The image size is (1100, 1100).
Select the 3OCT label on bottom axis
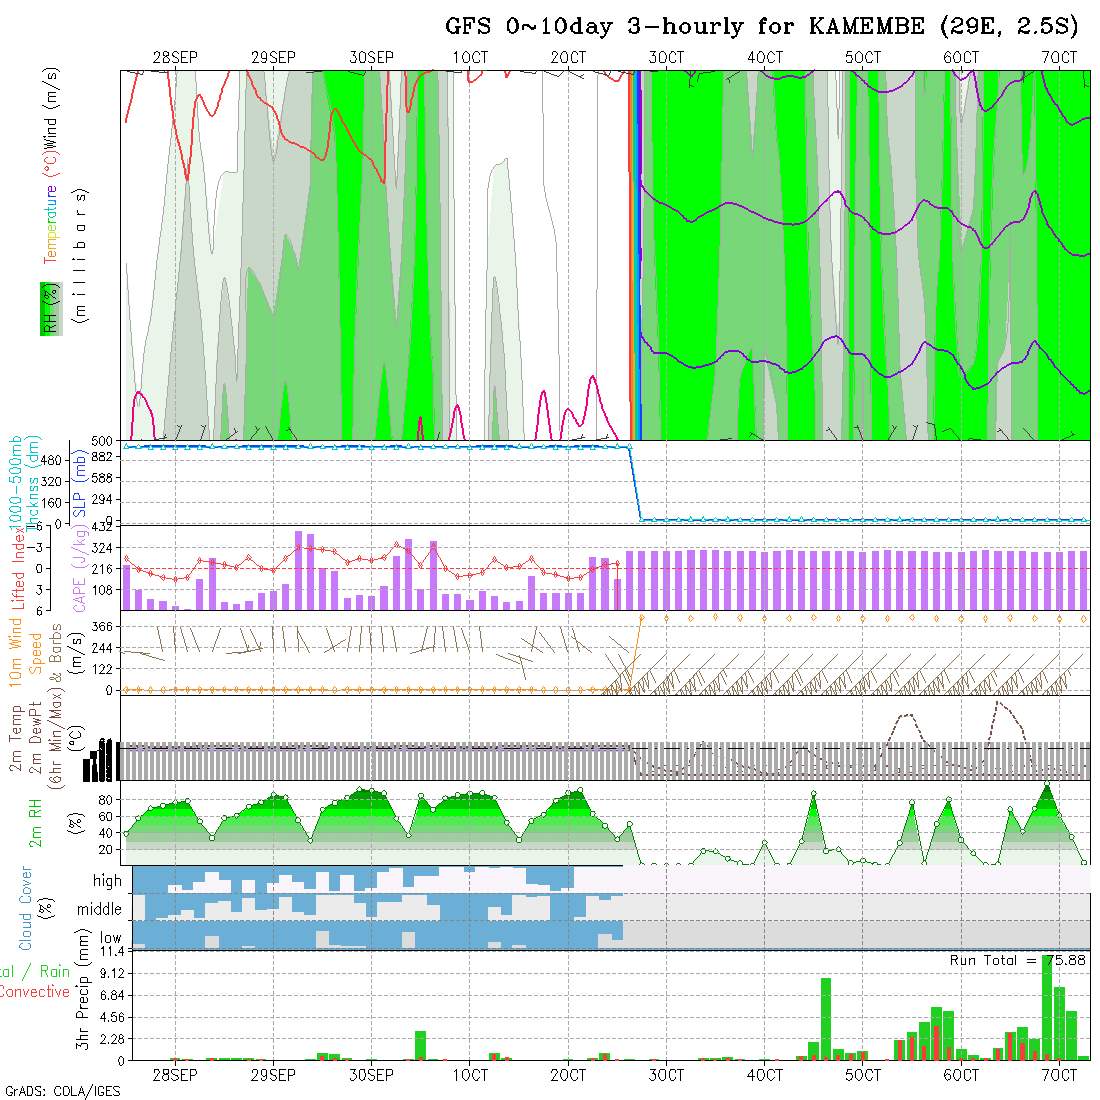pyautogui.click(x=666, y=1075)
